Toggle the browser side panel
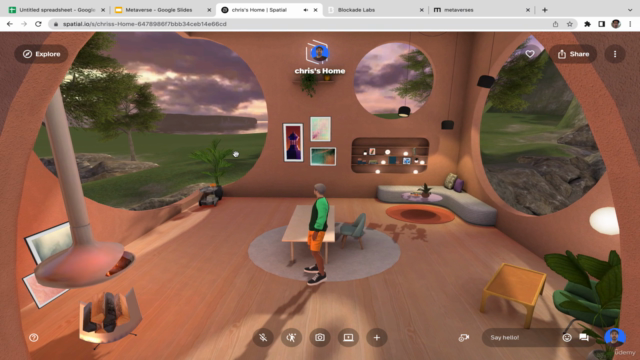Image resolution: width=640 pixels, height=360 pixels. (x=601, y=24)
